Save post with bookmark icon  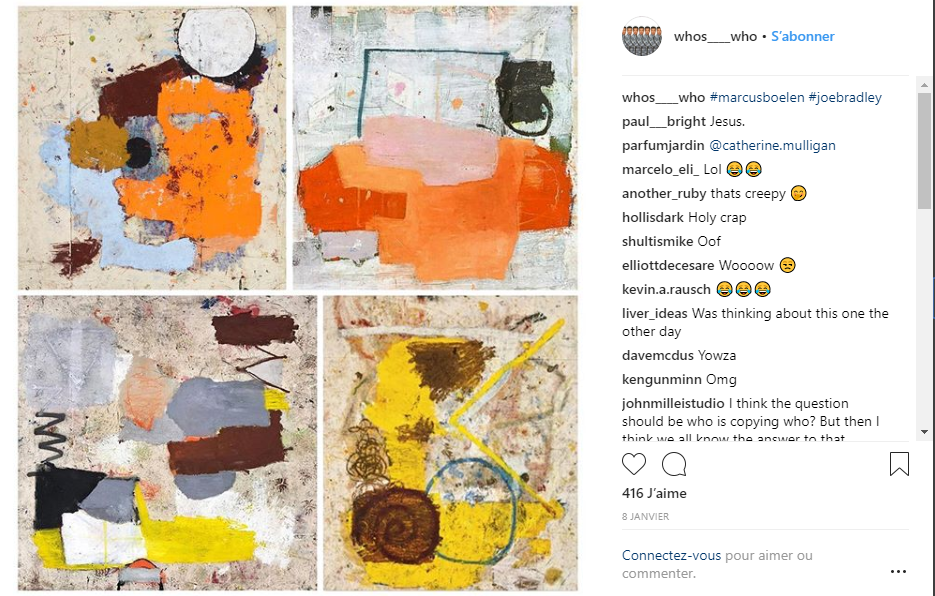pyautogui.click(x=899, y=464)
